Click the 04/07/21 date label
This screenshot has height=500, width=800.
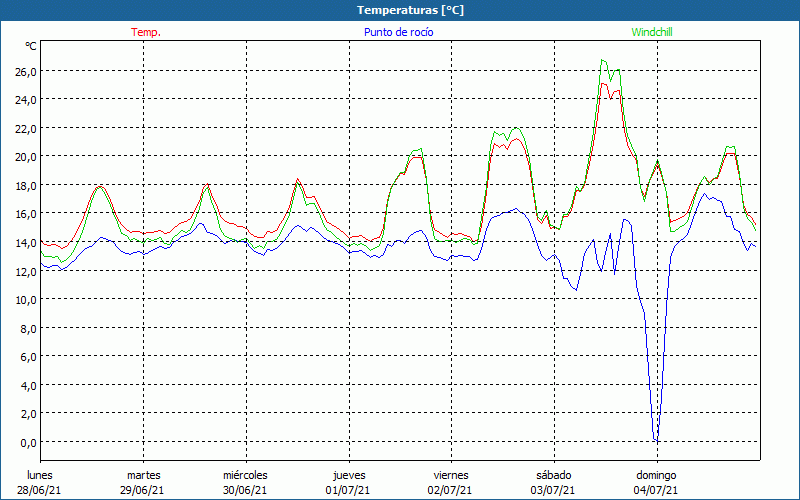656,490
